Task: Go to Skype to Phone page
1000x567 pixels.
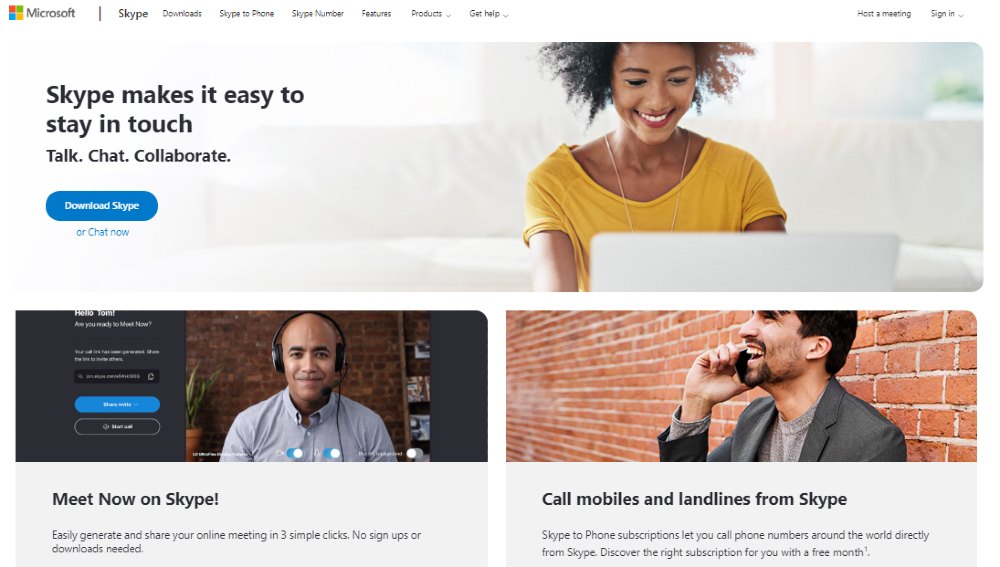Action: tap(247, 13)
